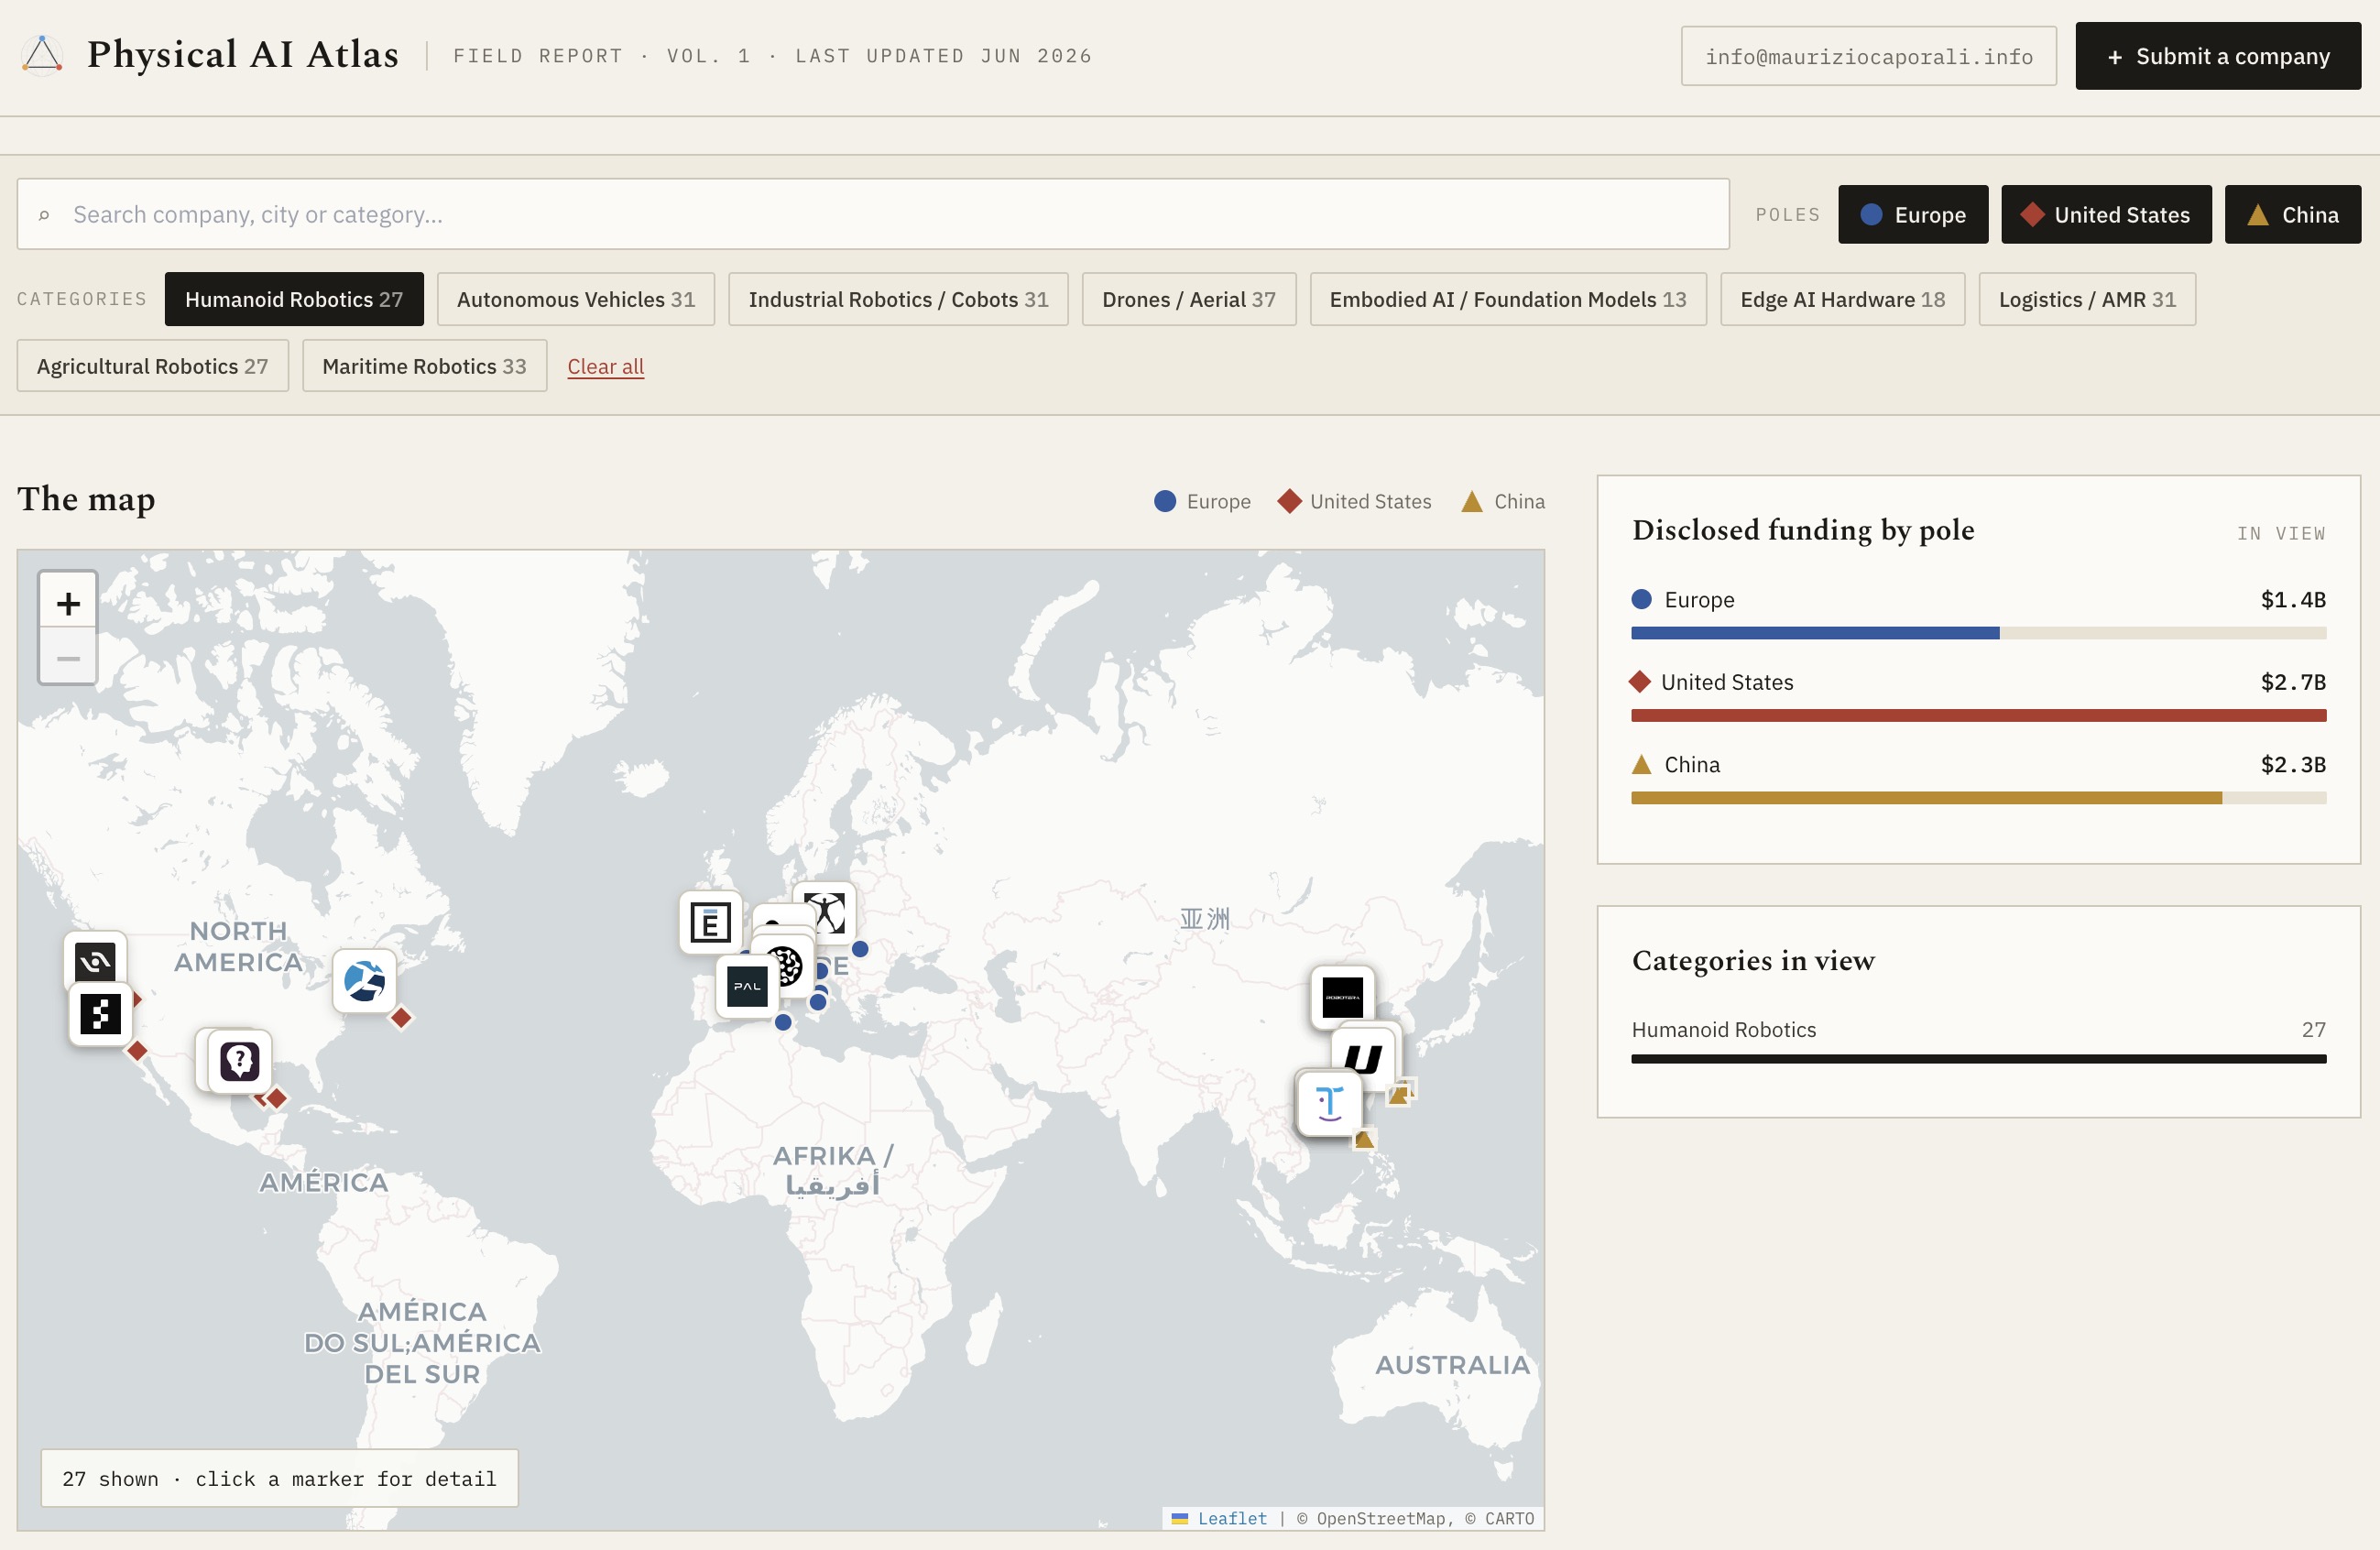2380x1550 pixels.
Task: Open the PAL logo marker in Spain
Action: coord(747,986)
